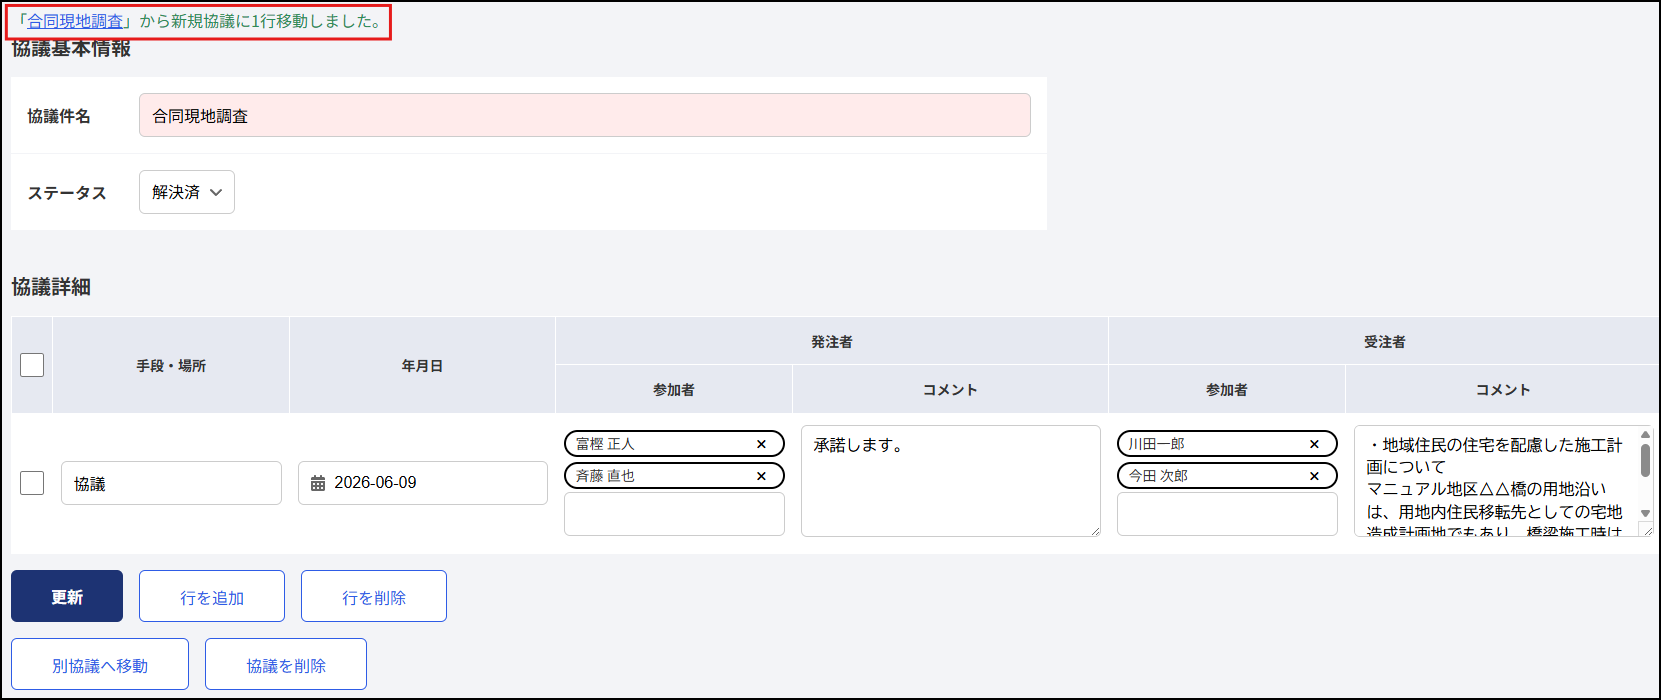Focus the 協議件名 text field
This screenshot has width=1661, height=700.
pos(585,115)
